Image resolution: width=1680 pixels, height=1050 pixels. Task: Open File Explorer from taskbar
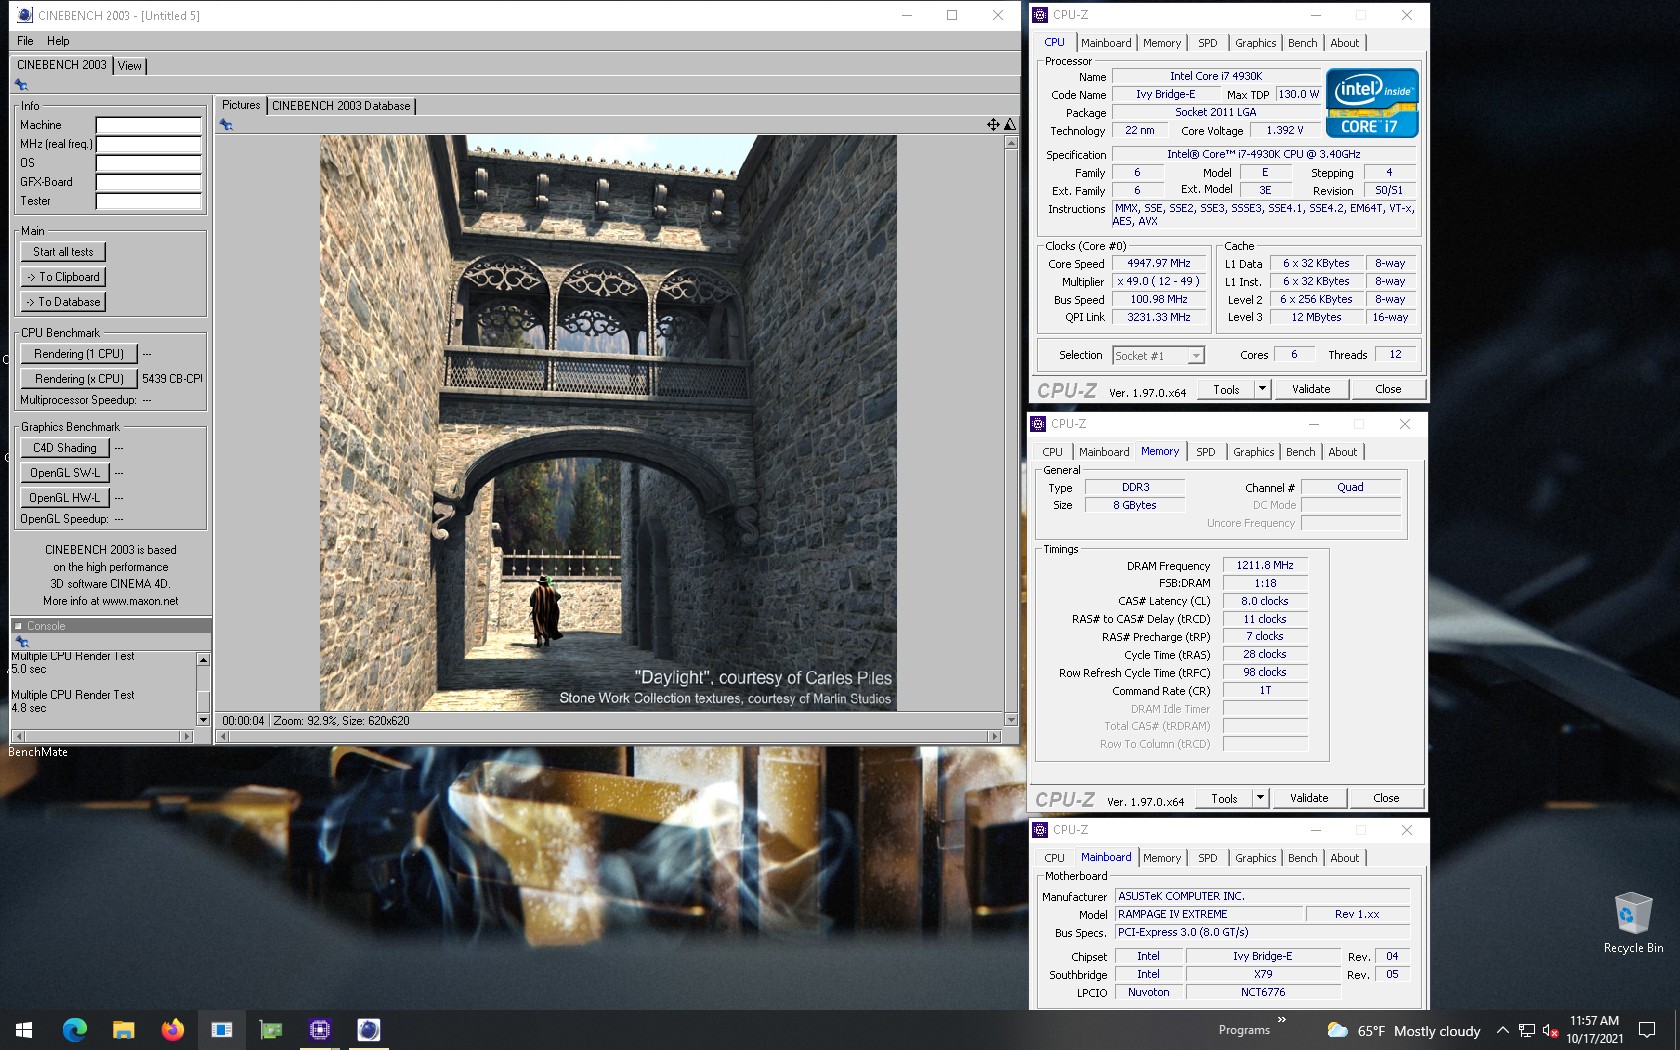(x=124, y=1030)
